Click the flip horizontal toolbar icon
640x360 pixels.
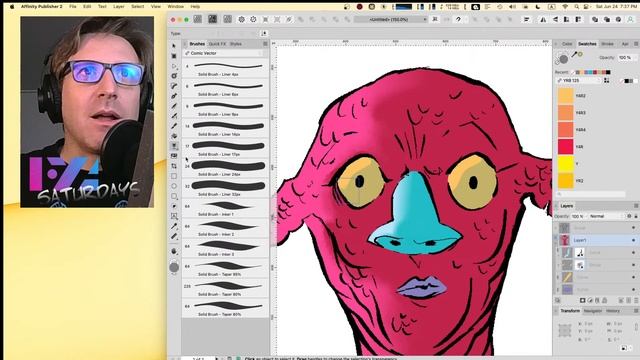[543, 19]
